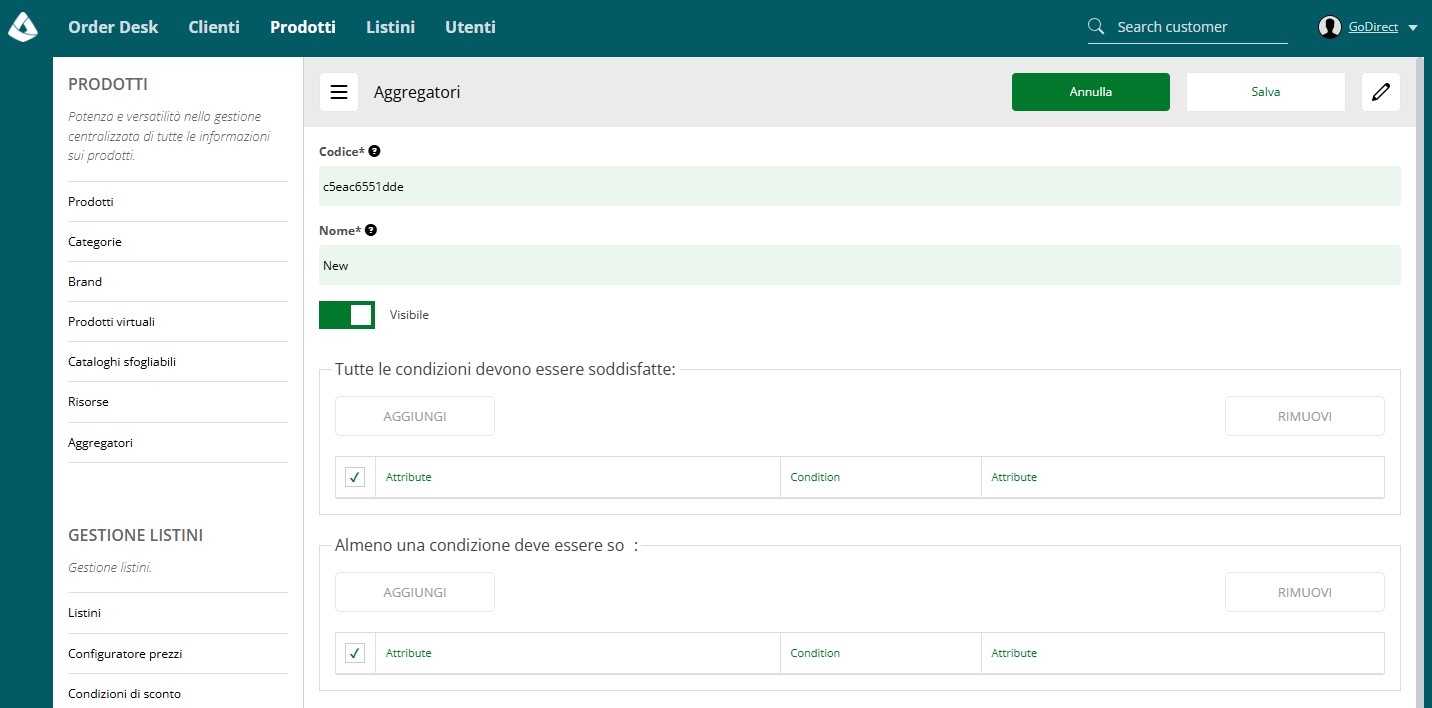Image resolution: width=1432 pixels, height=708 pixels.
Task: Open the Prodotti top menu
Action: [x=303, y=27]
